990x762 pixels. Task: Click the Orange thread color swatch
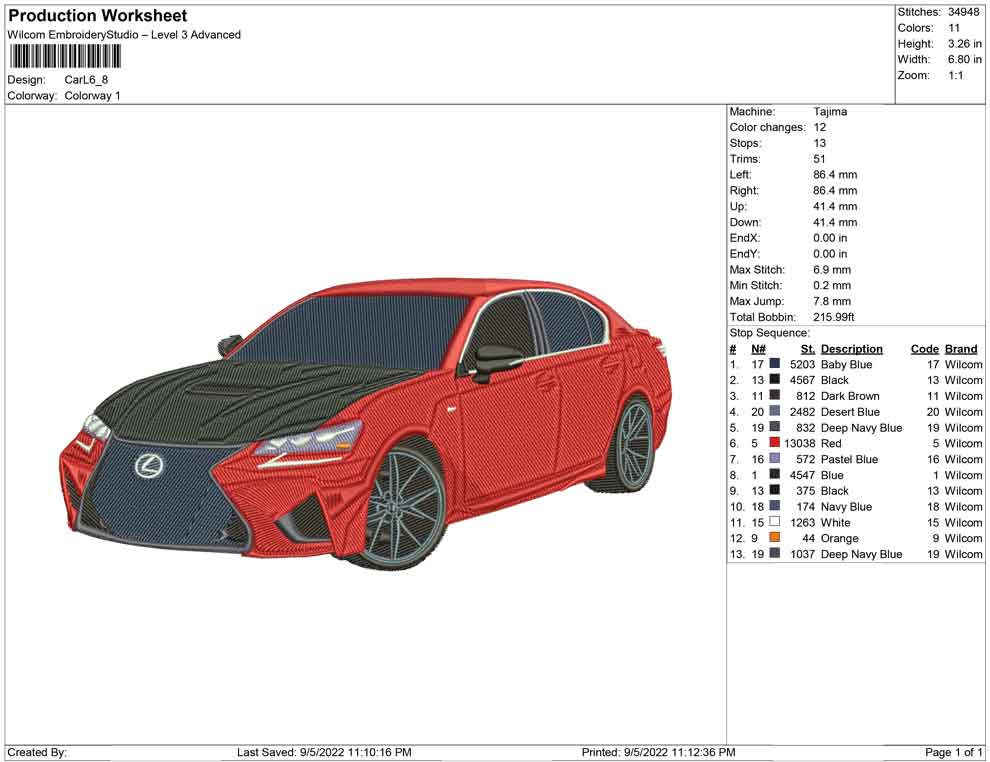(x=775, y=538)
